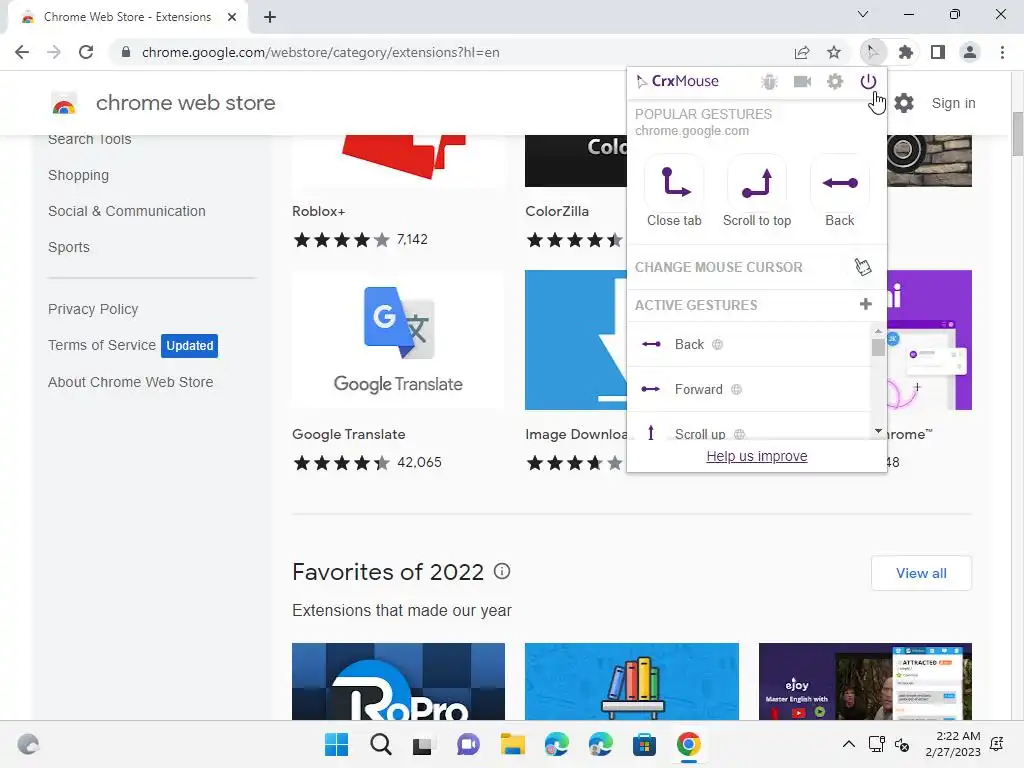This screenshot has height=768, width=1024.
Task: Open the Help us improve link
Action: pyautogui.click(x=757, y=456)
